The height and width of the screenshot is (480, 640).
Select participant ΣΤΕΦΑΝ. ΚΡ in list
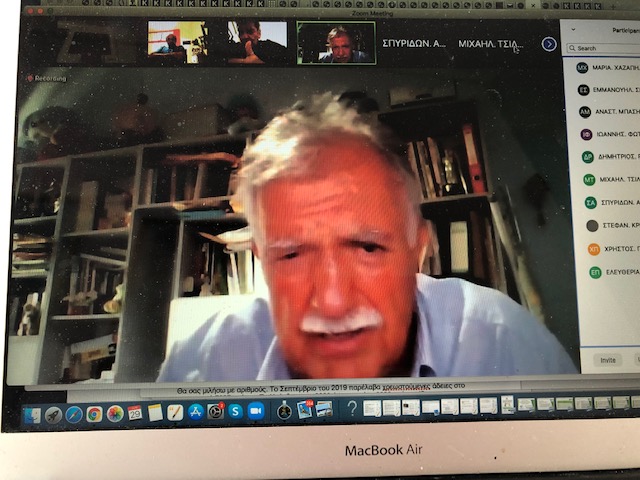(613, 225)
